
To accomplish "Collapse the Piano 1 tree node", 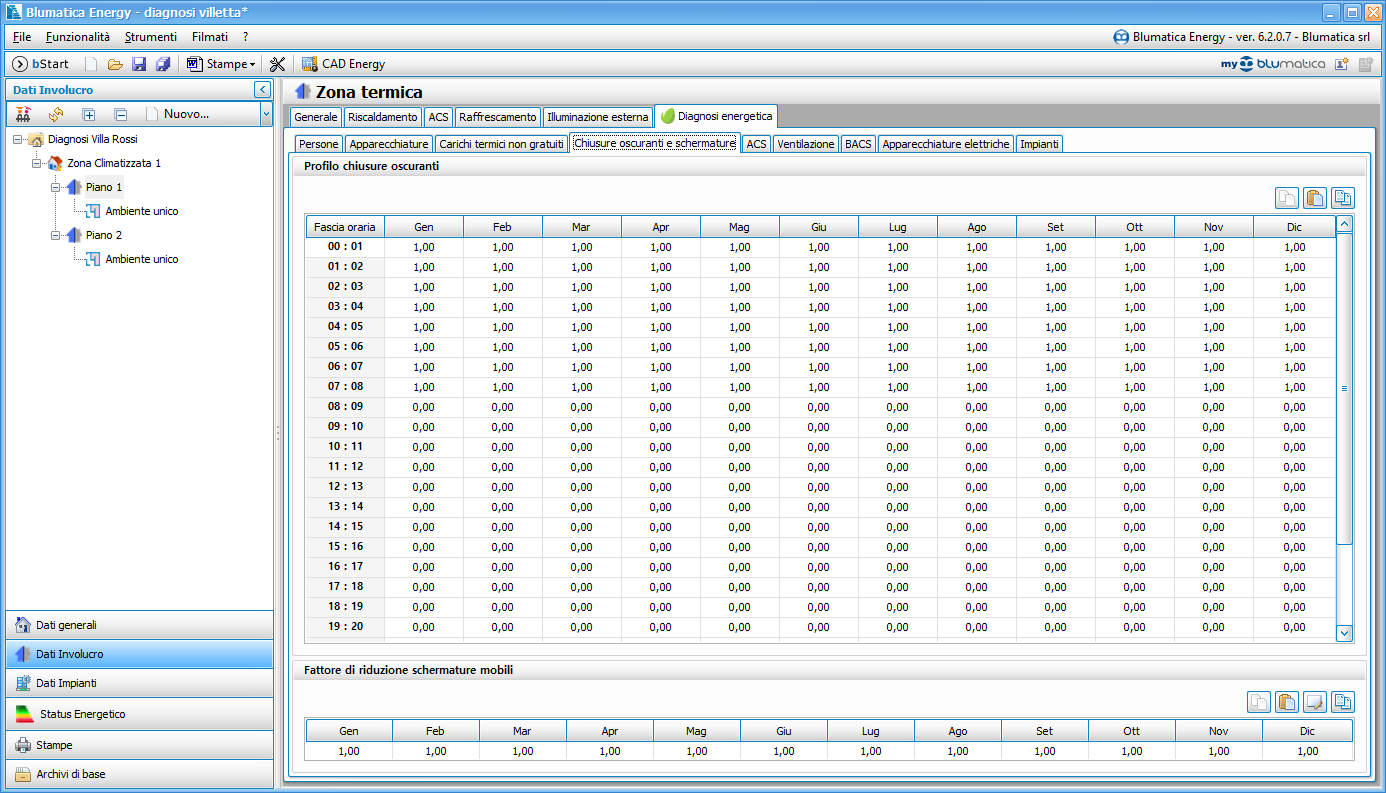I will click(56, 187).
